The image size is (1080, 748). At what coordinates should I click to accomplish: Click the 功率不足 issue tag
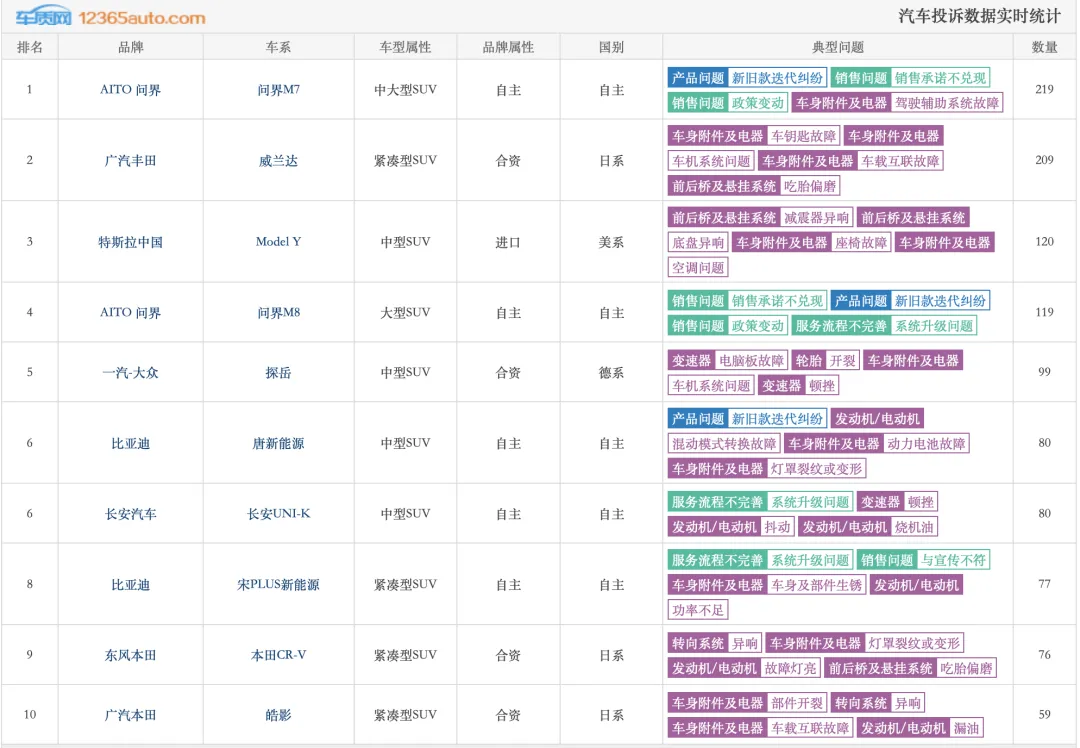coord(698,610)
